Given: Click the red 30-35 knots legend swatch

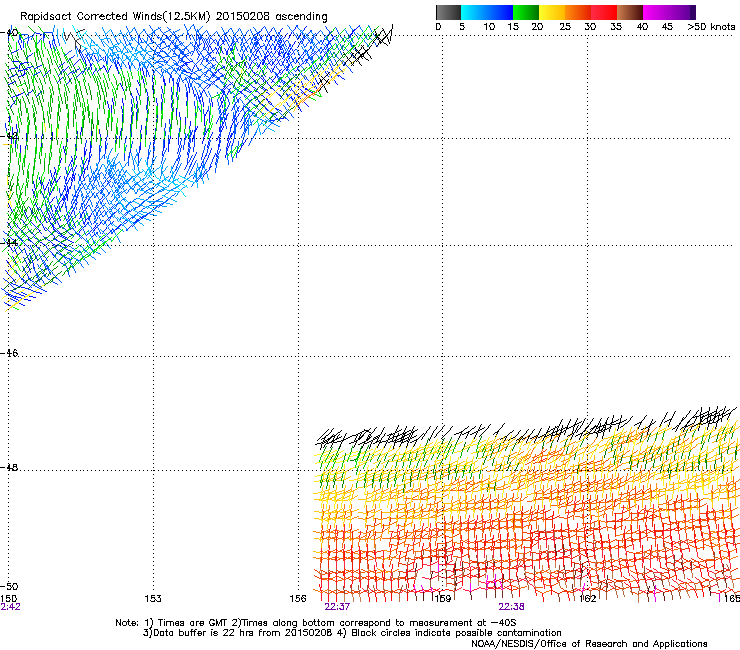Looking at the screenshot, I should point(604,12).
